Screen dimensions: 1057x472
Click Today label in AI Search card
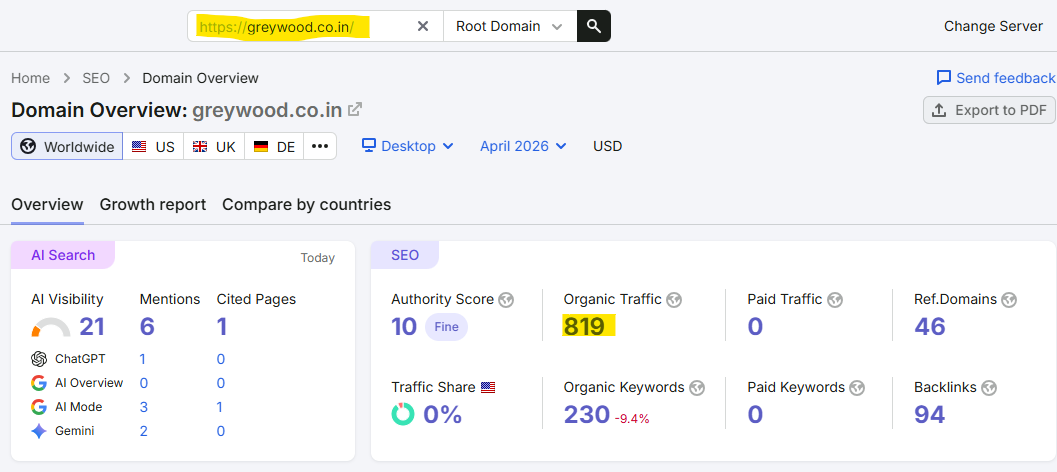pyautogui.click(x=318, y=258)
